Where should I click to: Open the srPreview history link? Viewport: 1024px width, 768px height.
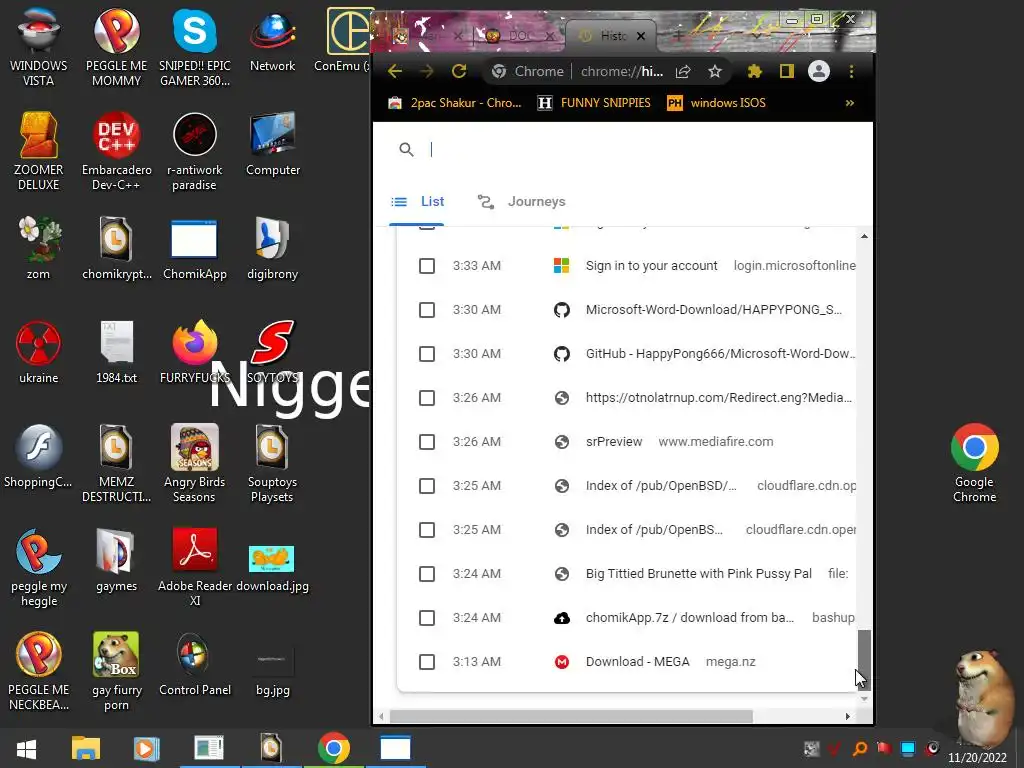coord(614,442)
